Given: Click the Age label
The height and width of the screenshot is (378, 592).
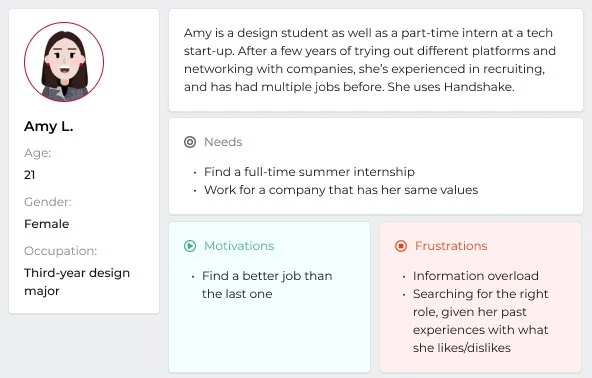Looking at the screenshot, I should point(37,153).
